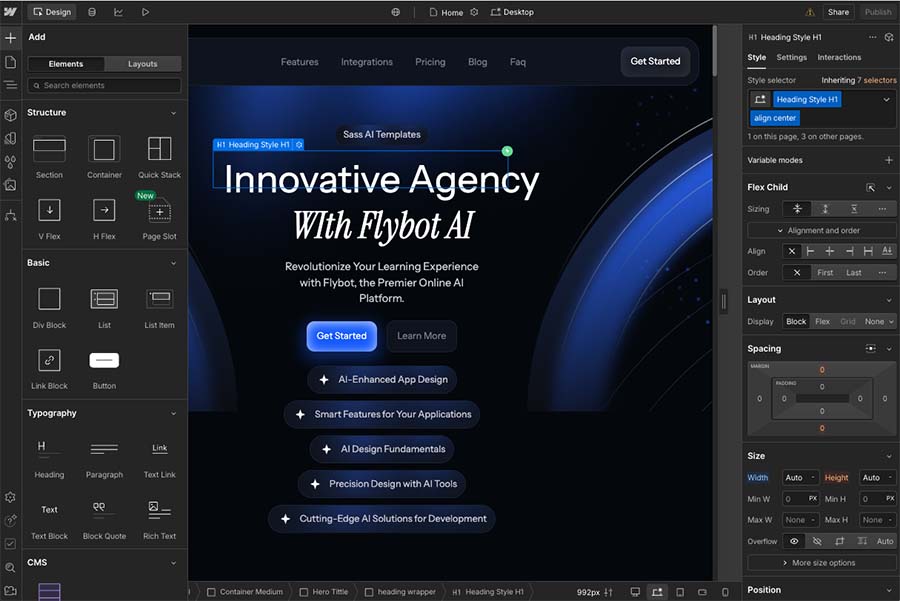This screenshot has width=900, height=601.
Task: Collapse the Structure section
Action: pos(173,113)
